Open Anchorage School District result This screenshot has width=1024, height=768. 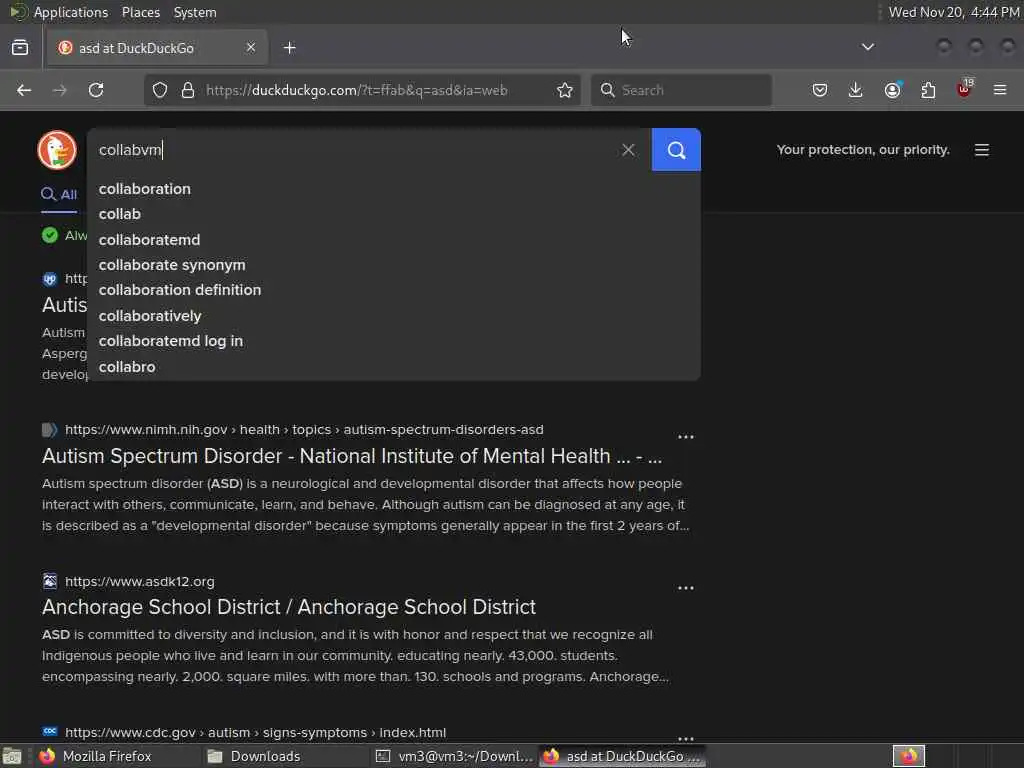pos(289,607)
